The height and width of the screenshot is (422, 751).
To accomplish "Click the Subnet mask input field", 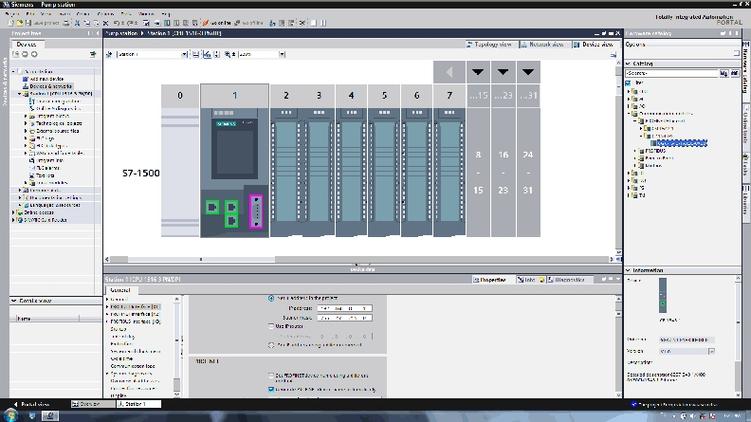I will [344, 318].
